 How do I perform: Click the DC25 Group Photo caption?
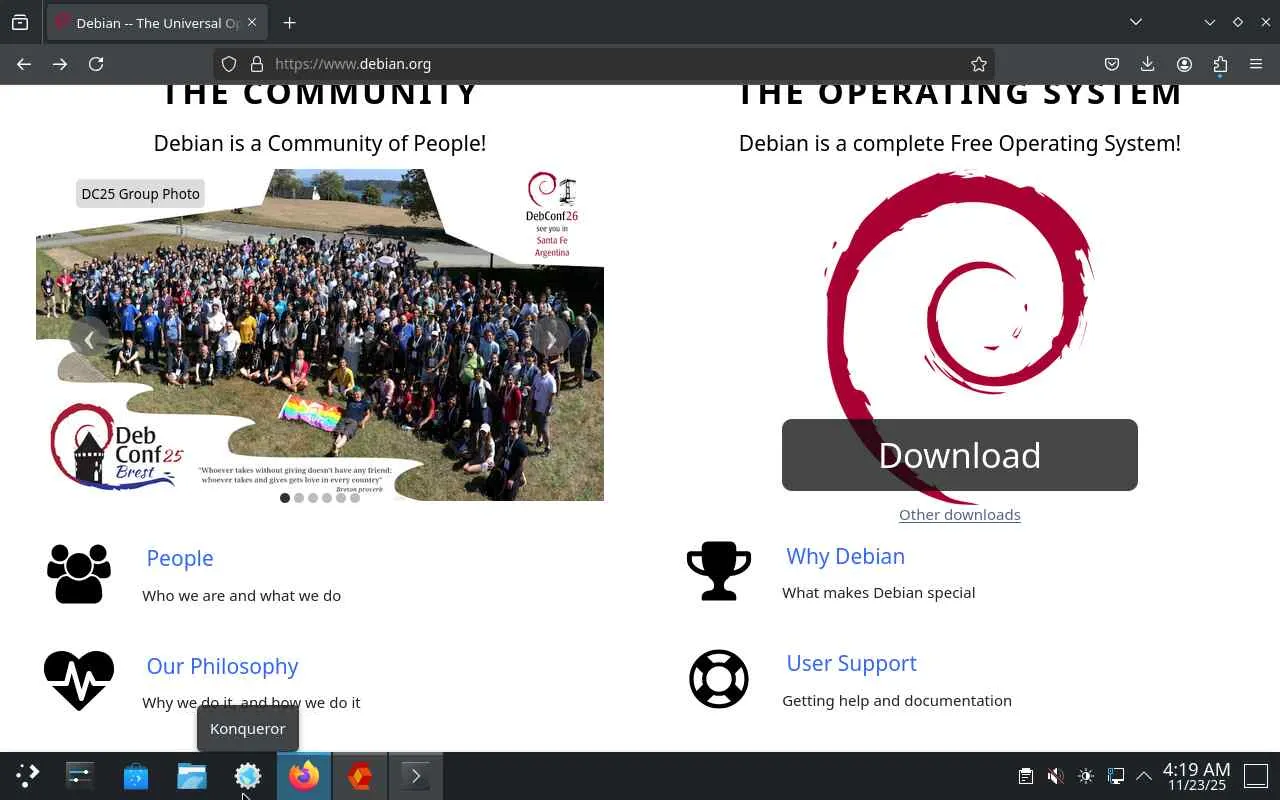(140, 194)
